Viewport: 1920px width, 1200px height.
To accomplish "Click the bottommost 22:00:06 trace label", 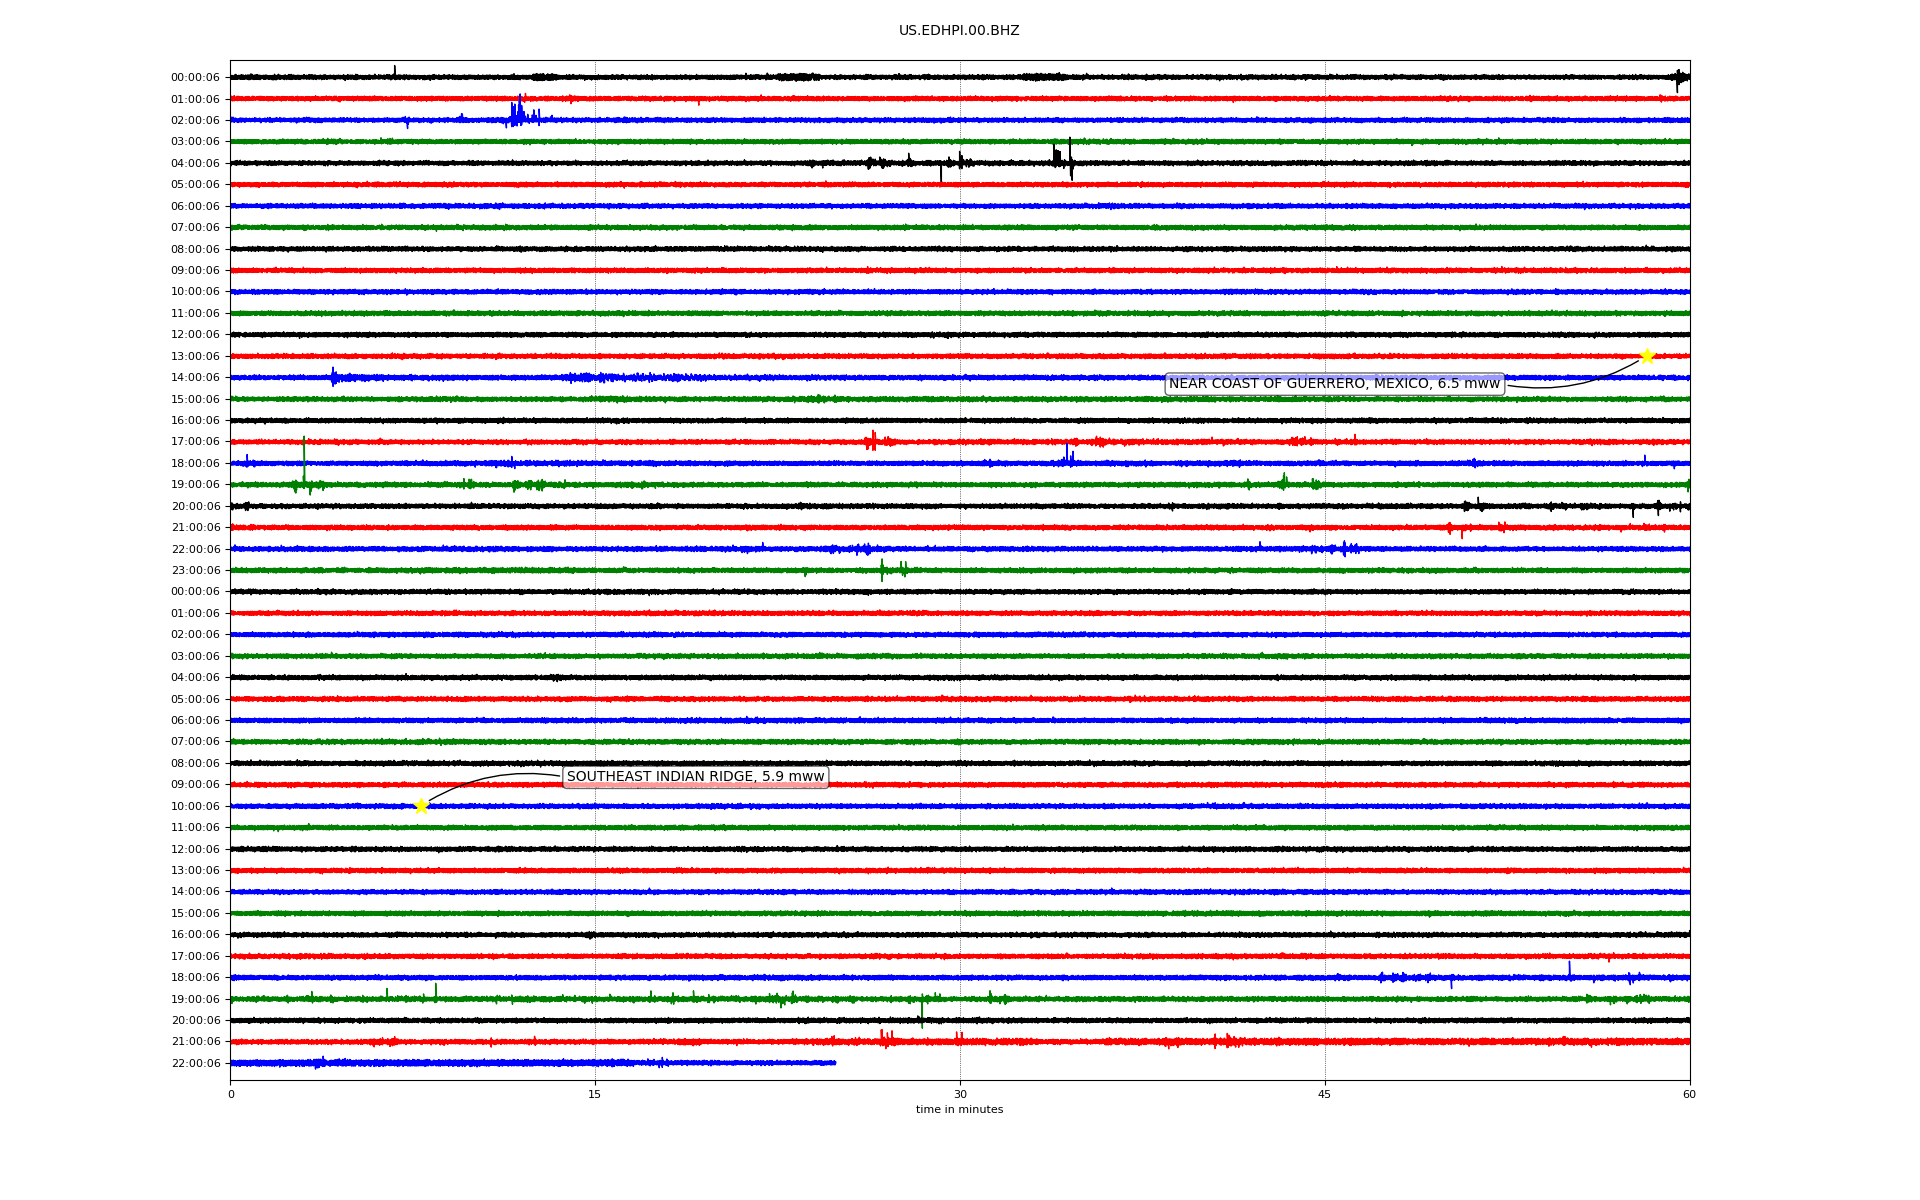I will [x=195, y=1064].
